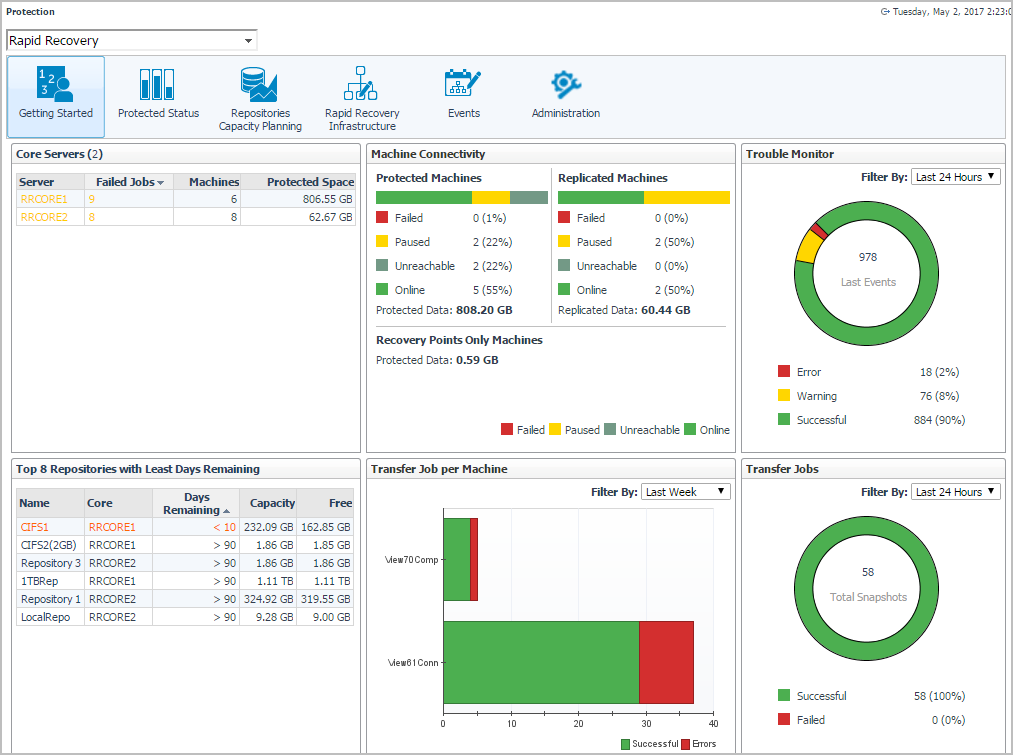Open Transfer Job per Machine Last Week filter
The height and width of the screenshot is (755, 1013).
click(686, 492)
